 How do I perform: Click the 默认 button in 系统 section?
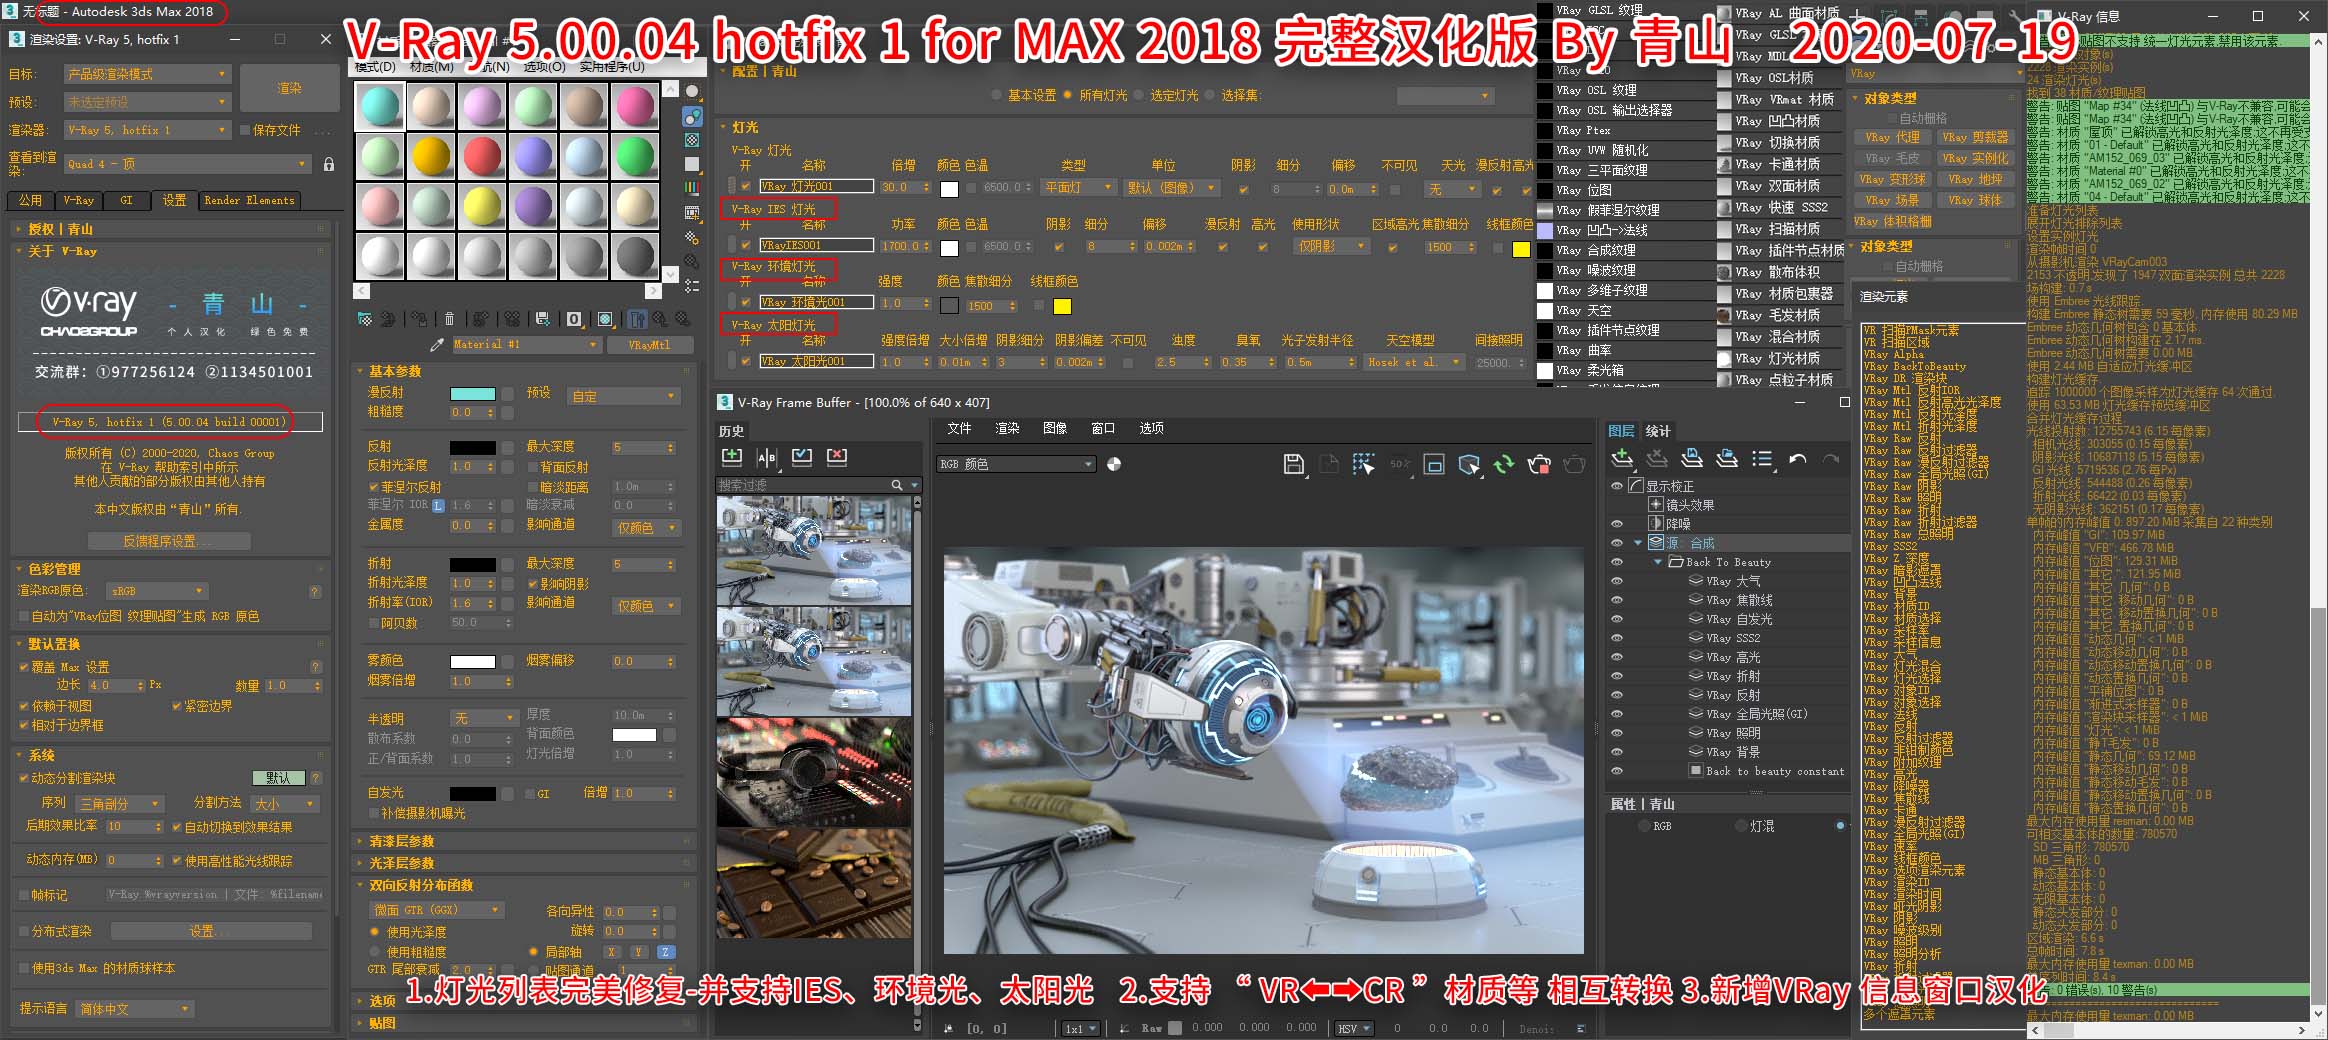click(278, 778)
